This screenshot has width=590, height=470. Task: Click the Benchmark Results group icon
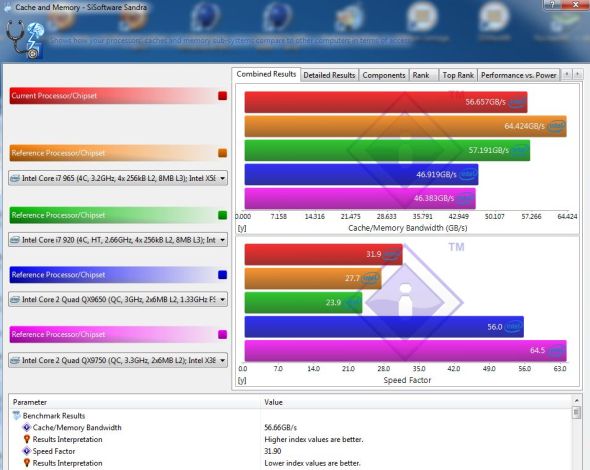tap(17, 416)
